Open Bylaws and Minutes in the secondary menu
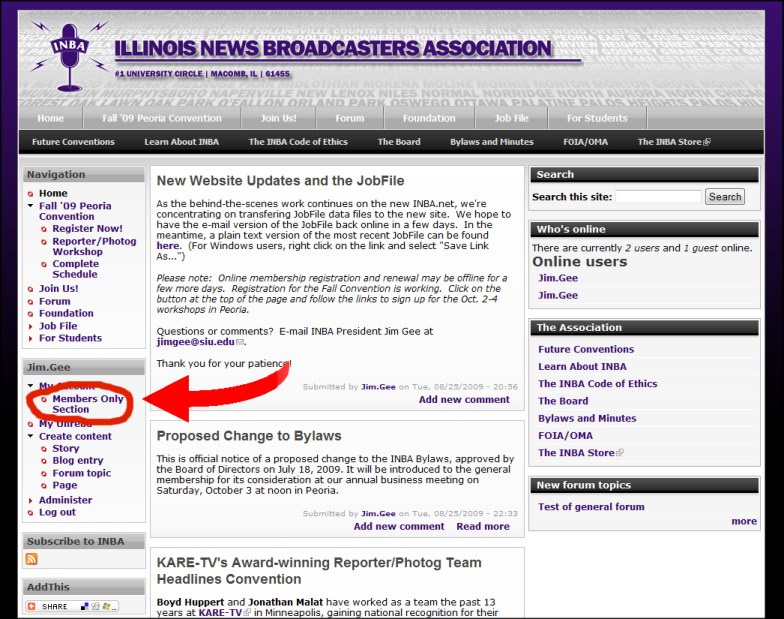The image size is (784, 619). pyautogui.click(x=491, y=142)
